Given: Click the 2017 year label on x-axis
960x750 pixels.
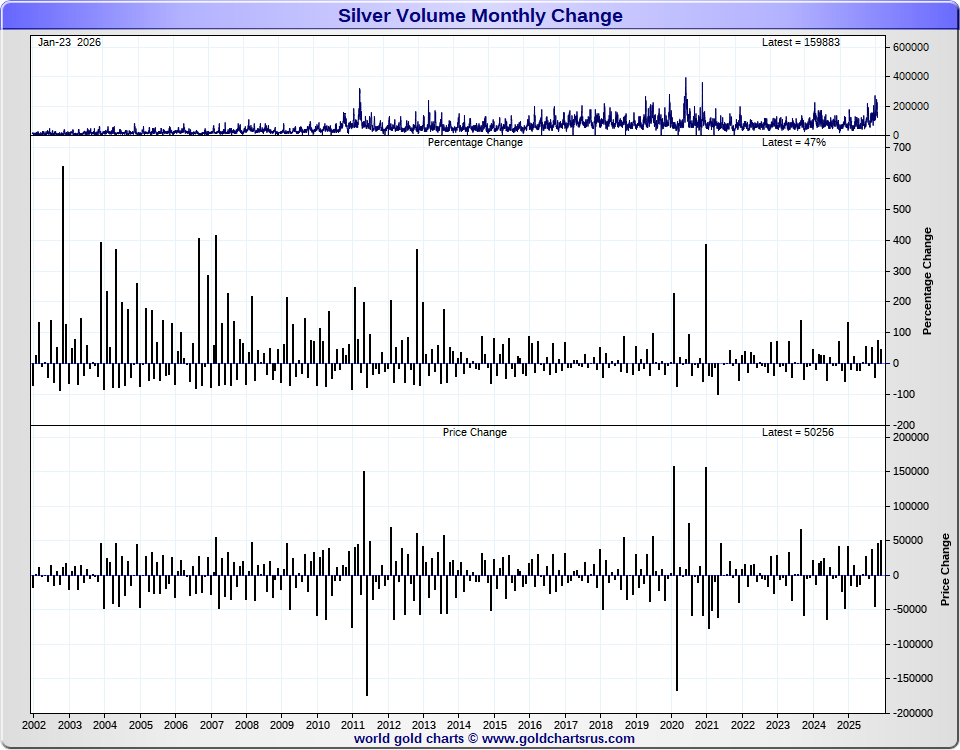Looking at the screenshot, I should tap(566, 726).
